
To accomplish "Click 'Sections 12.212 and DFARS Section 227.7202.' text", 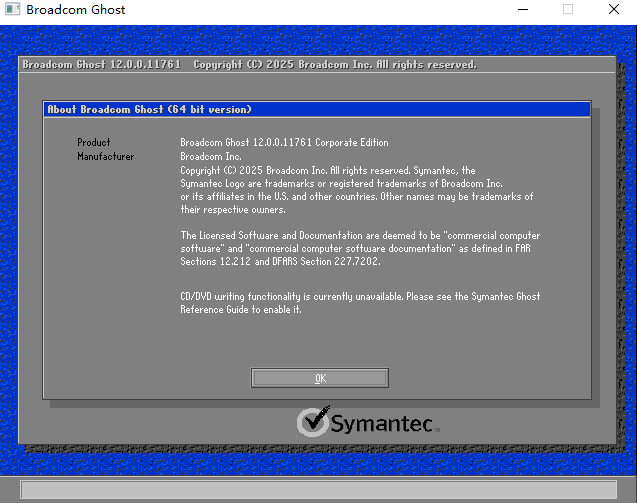I will tap(280, 261).
